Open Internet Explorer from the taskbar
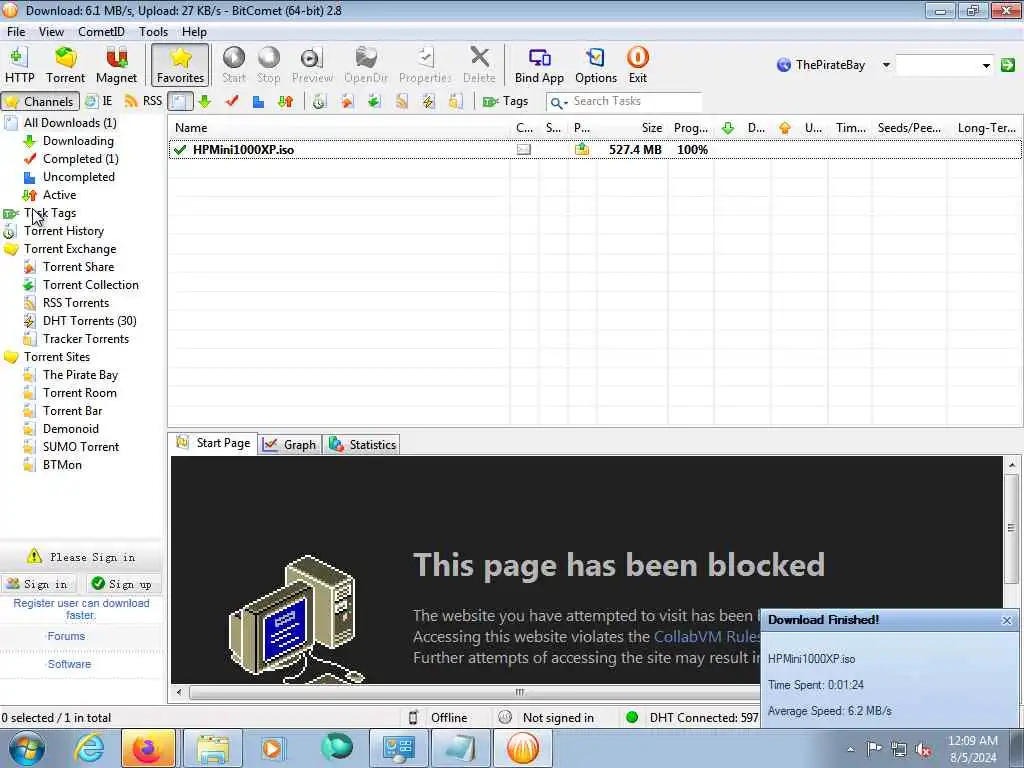 [x=89, y=748]
